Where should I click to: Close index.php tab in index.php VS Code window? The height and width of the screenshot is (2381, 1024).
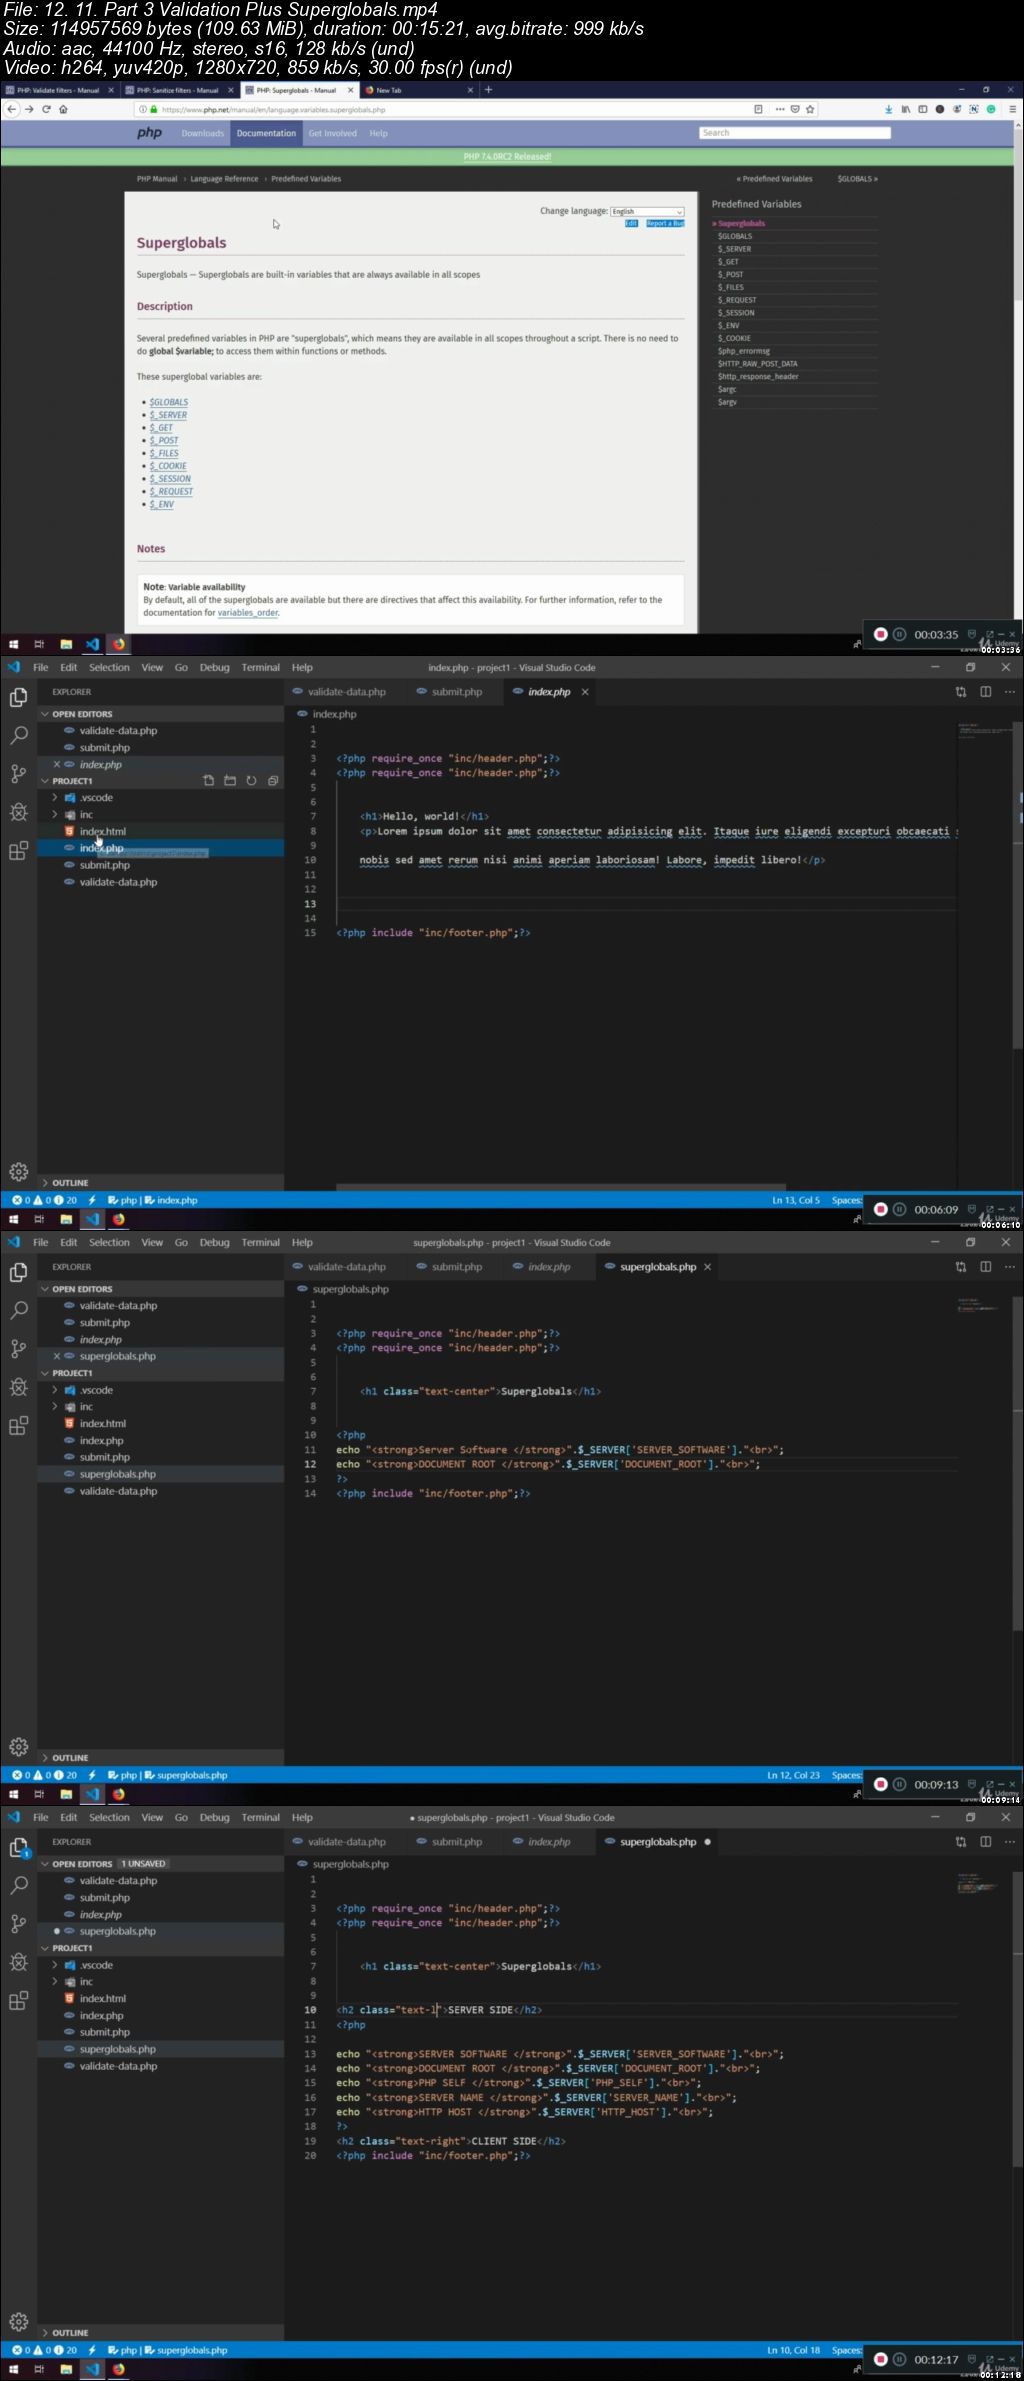pos(585,691)
